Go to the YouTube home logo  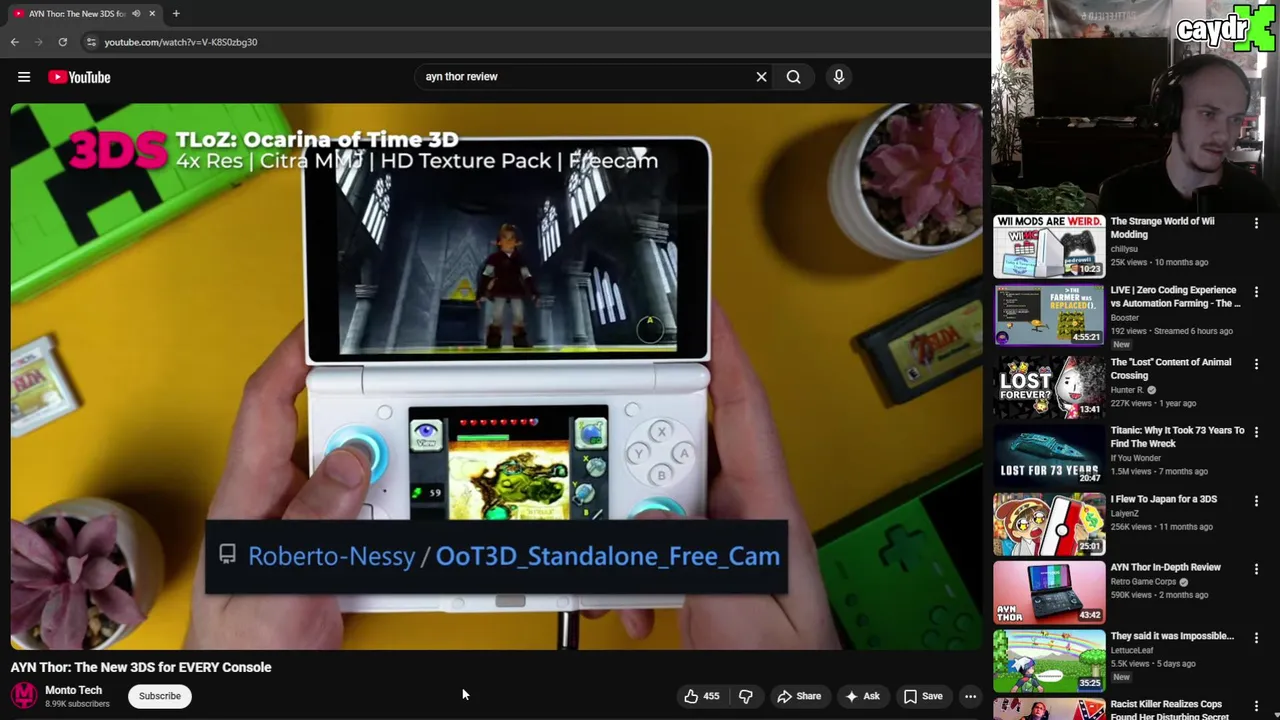(x=79, y=77)
